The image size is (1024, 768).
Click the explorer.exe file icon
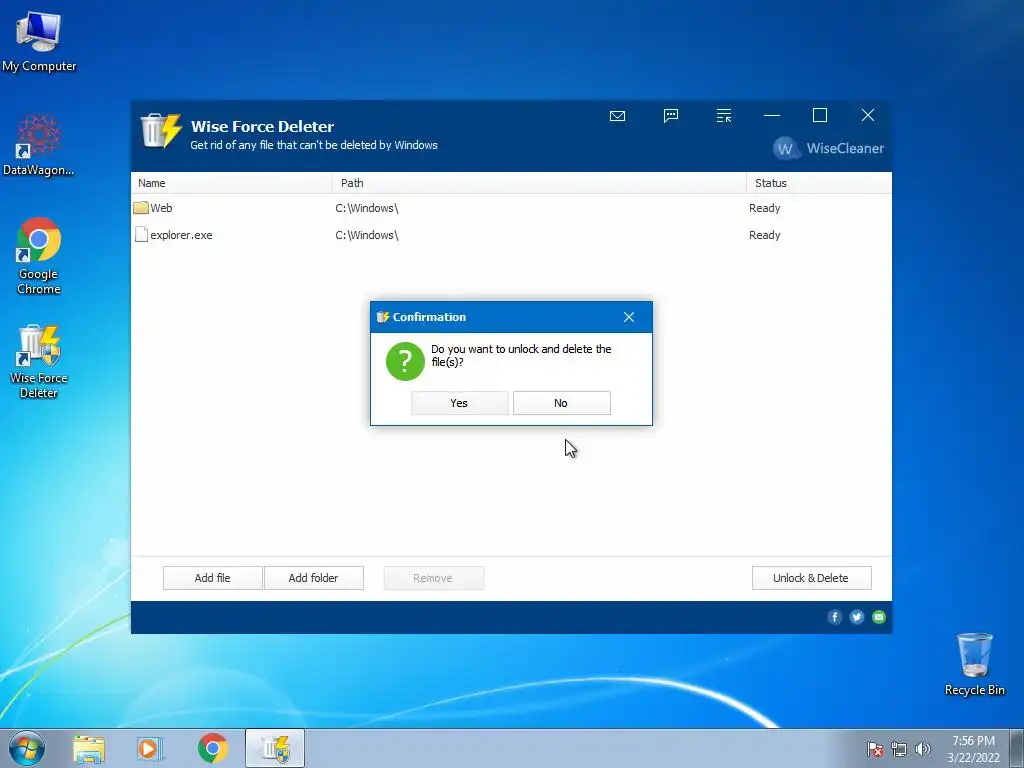(x=141, y=234)
